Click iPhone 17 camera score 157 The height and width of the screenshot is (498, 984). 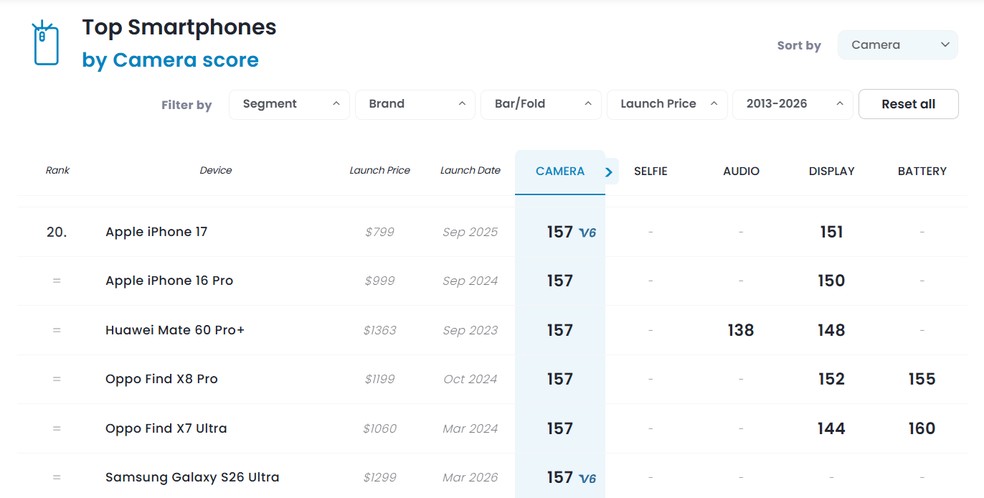pyautogui.click(x=560, y=232)
